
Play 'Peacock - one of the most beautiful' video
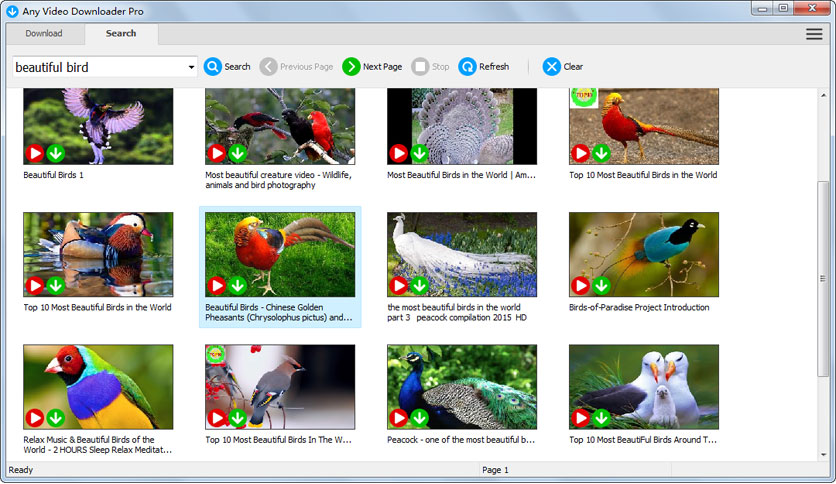[x=398, y=418]
